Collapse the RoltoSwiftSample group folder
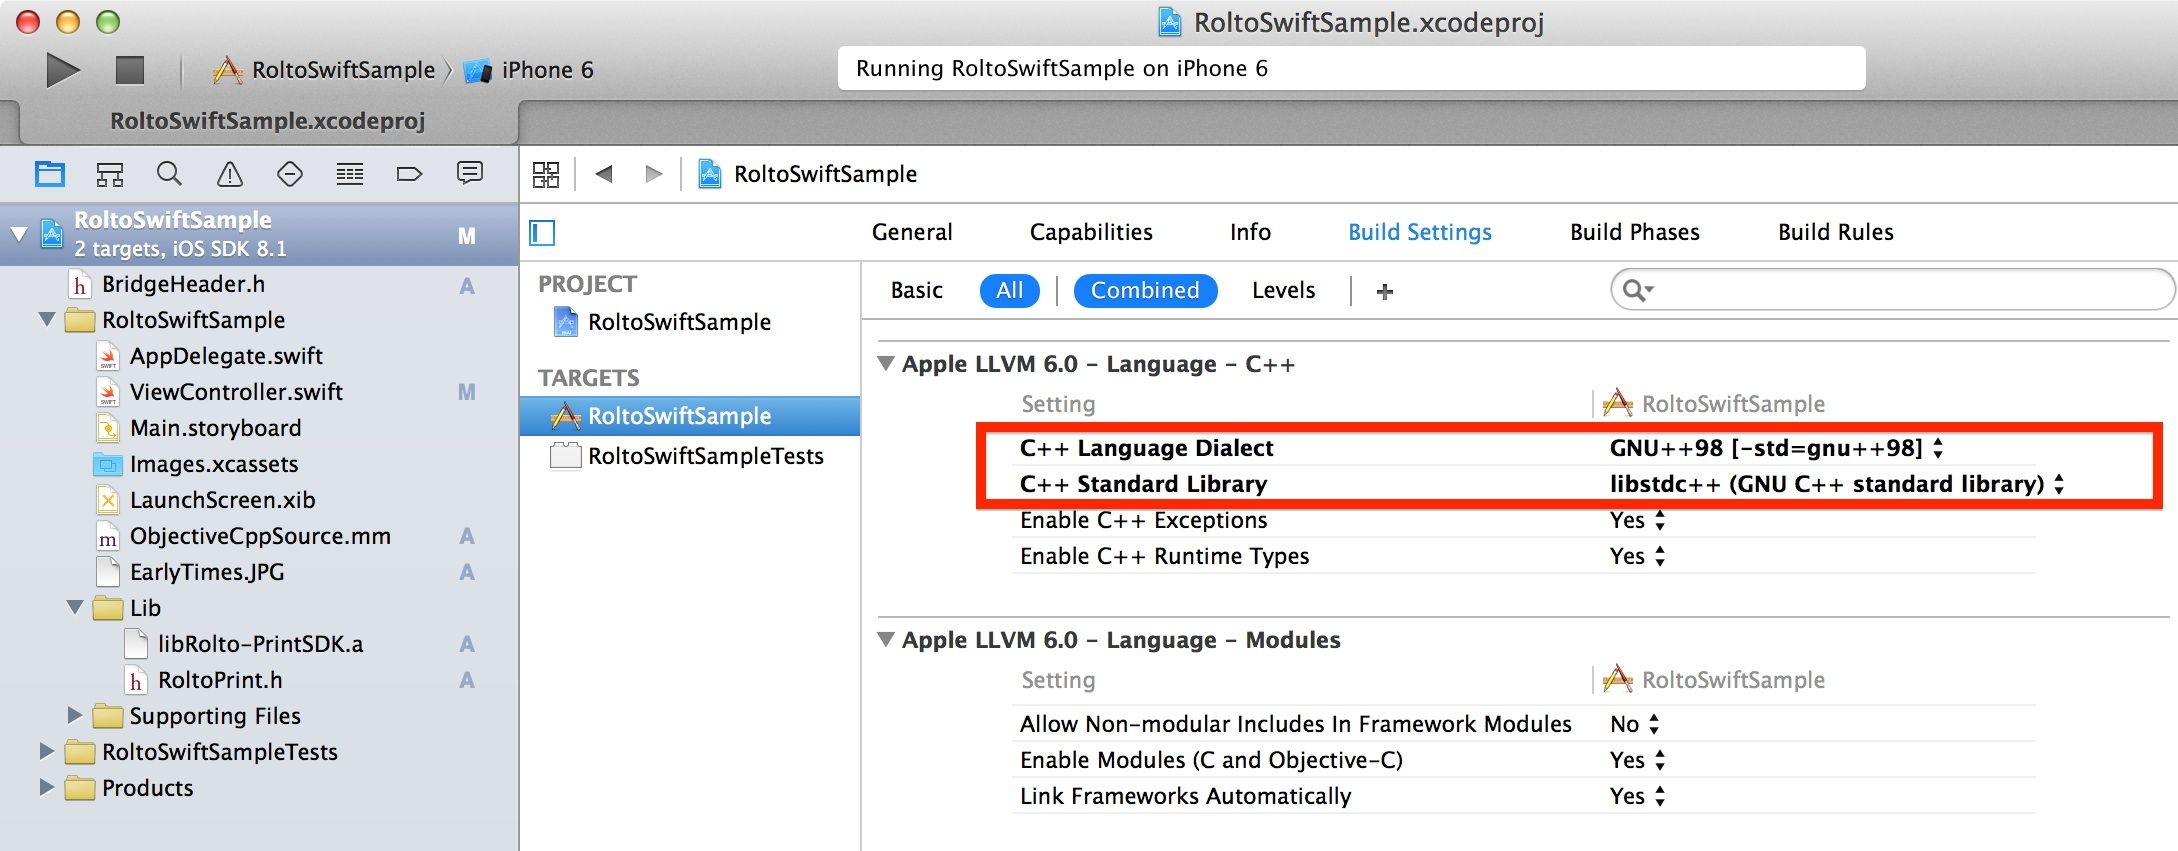Image resolution: width=2178 pixels, height=851 pixels. coord(47,320)
